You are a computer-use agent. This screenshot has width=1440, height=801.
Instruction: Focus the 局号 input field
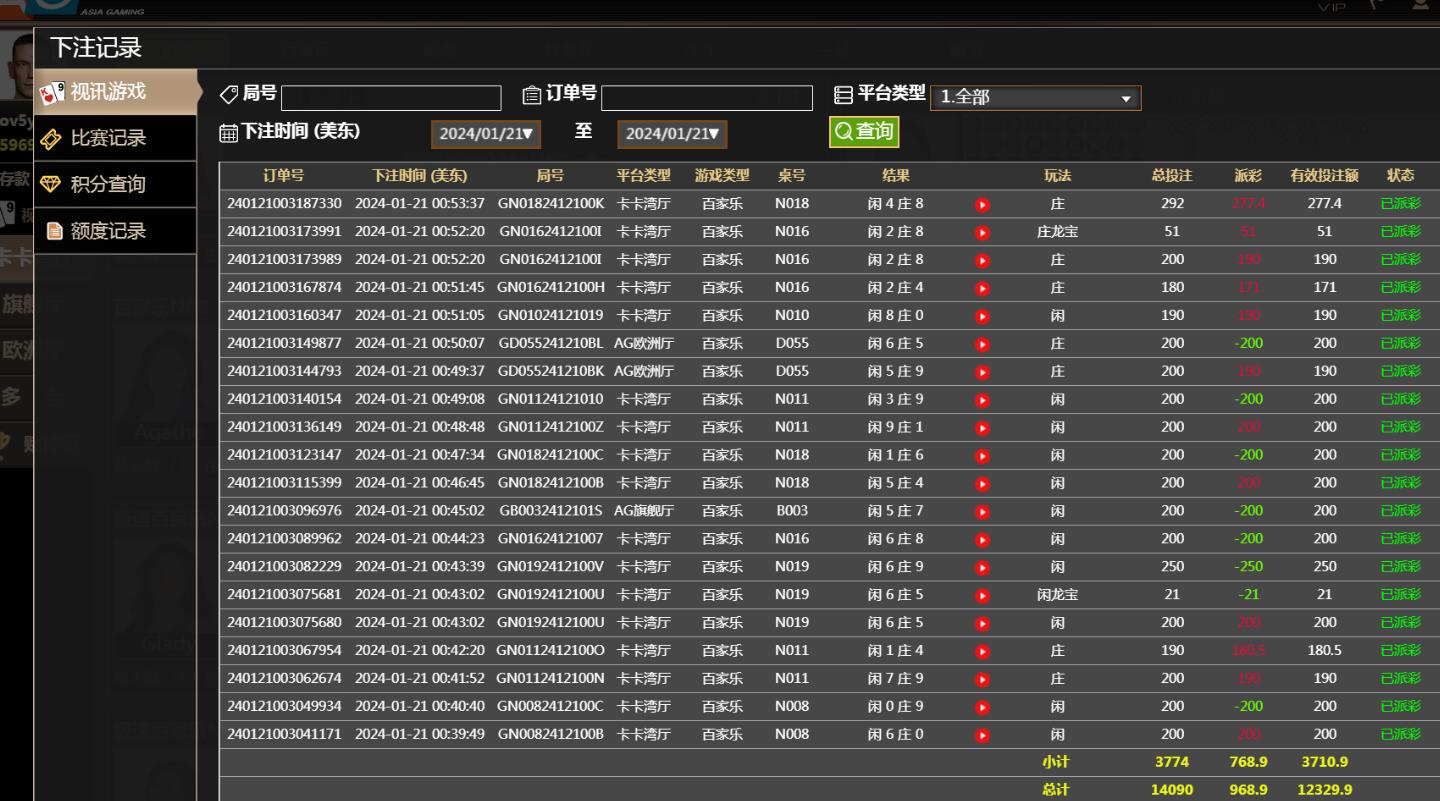[x=391, y=97]
